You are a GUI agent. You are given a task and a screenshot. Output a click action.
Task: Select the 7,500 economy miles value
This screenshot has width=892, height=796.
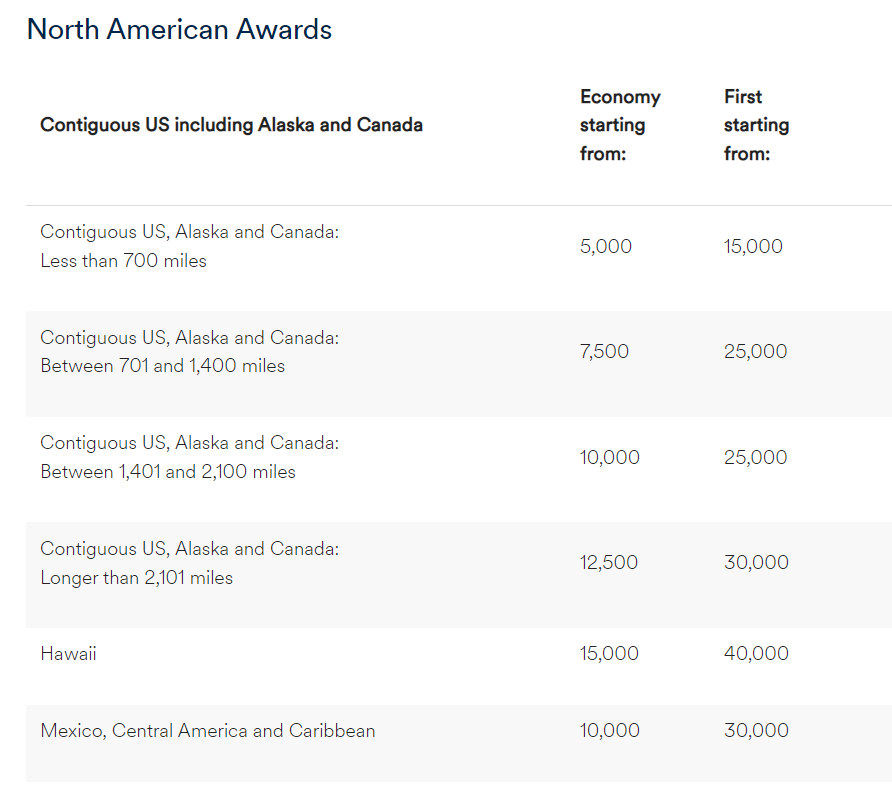point(604,352)
